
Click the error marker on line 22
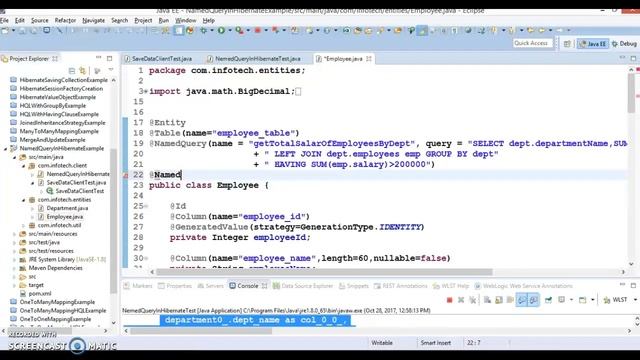pos(126,175)
